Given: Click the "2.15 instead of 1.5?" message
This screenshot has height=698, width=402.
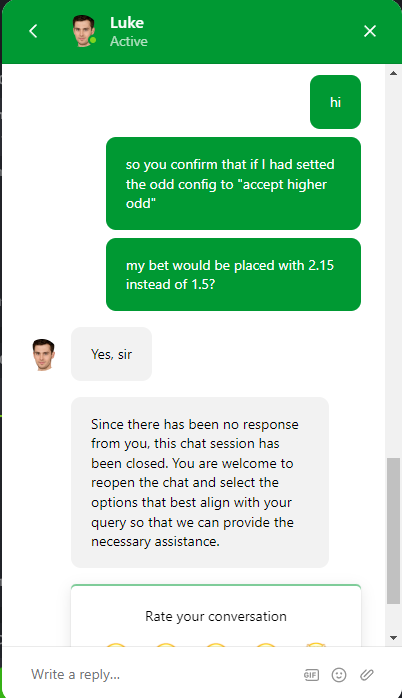Looking at the screenshot, I should point(233,274).
